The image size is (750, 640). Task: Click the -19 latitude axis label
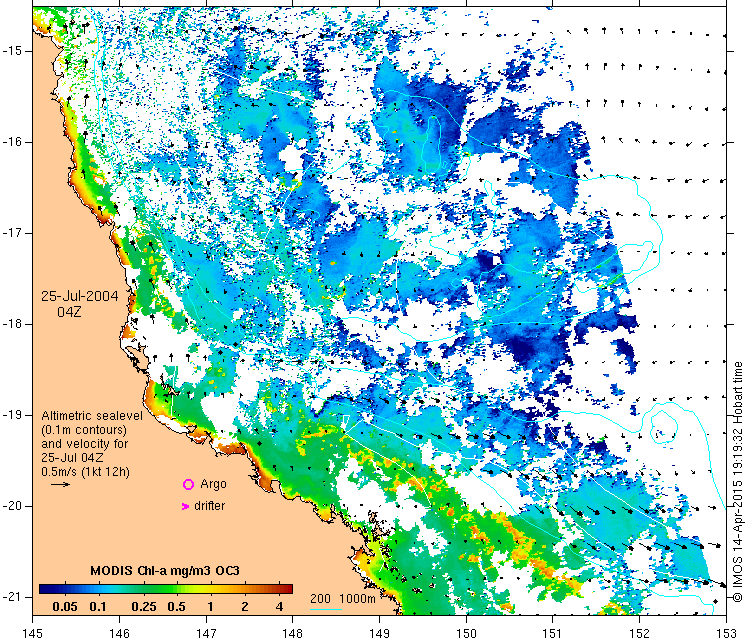click(11, 415)
